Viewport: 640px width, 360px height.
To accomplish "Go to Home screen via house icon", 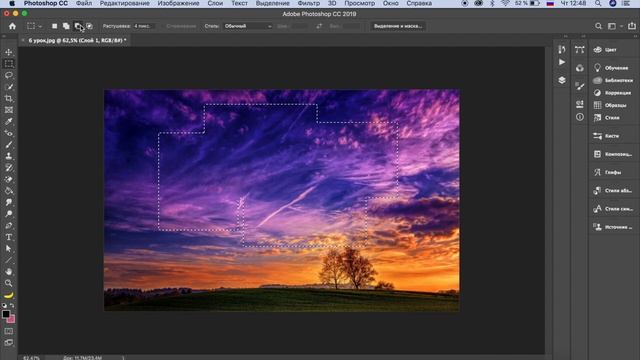I will coord(13,26).
